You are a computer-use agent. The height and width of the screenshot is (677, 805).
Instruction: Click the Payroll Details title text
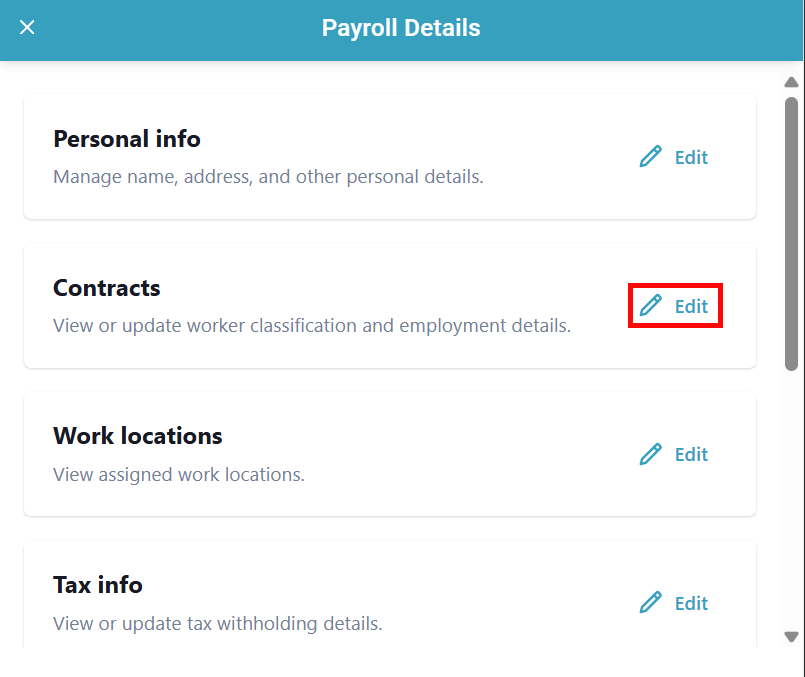[401, 28]
